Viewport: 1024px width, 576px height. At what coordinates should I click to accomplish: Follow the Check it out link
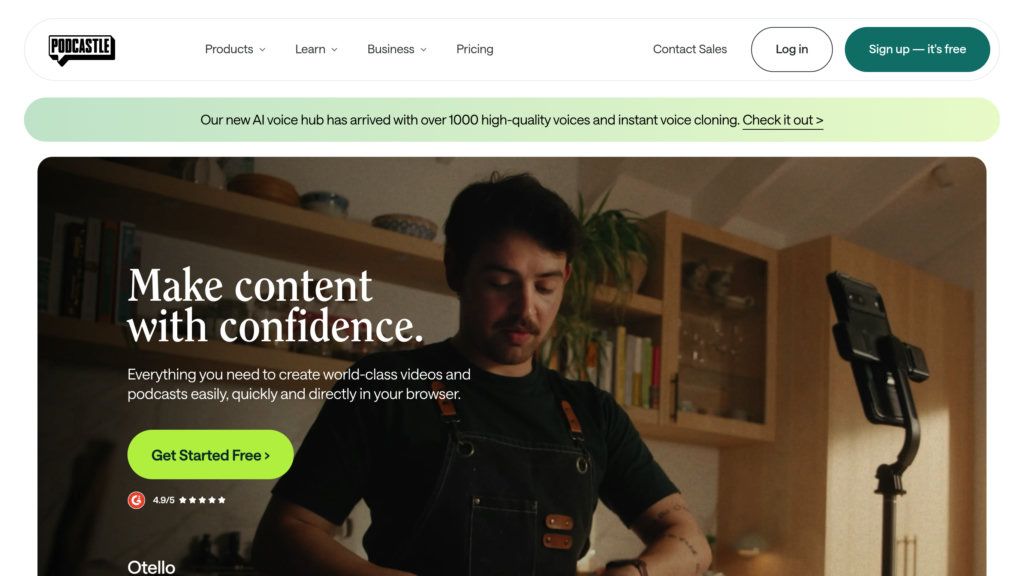[782, 120]
